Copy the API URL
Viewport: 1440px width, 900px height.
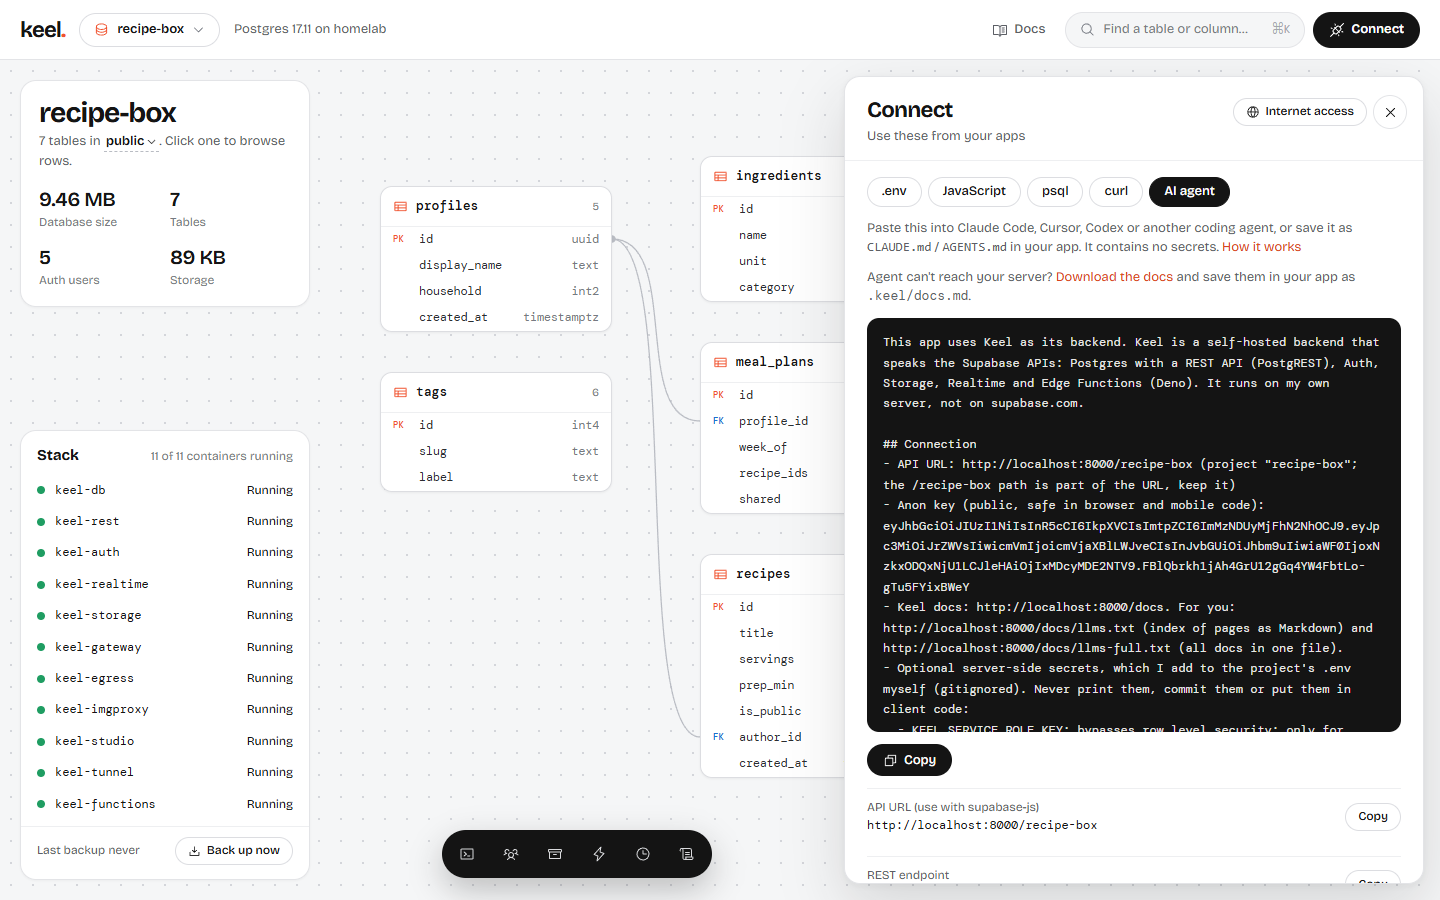[x=1372, y=817]
